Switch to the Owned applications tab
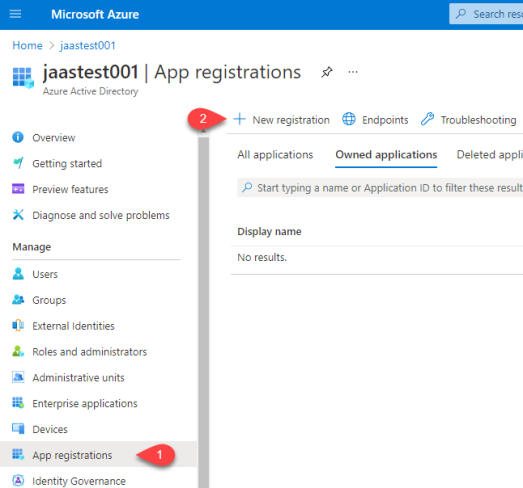Image resolution: width=523 pixels, height=488 pixels. [386, 155]
